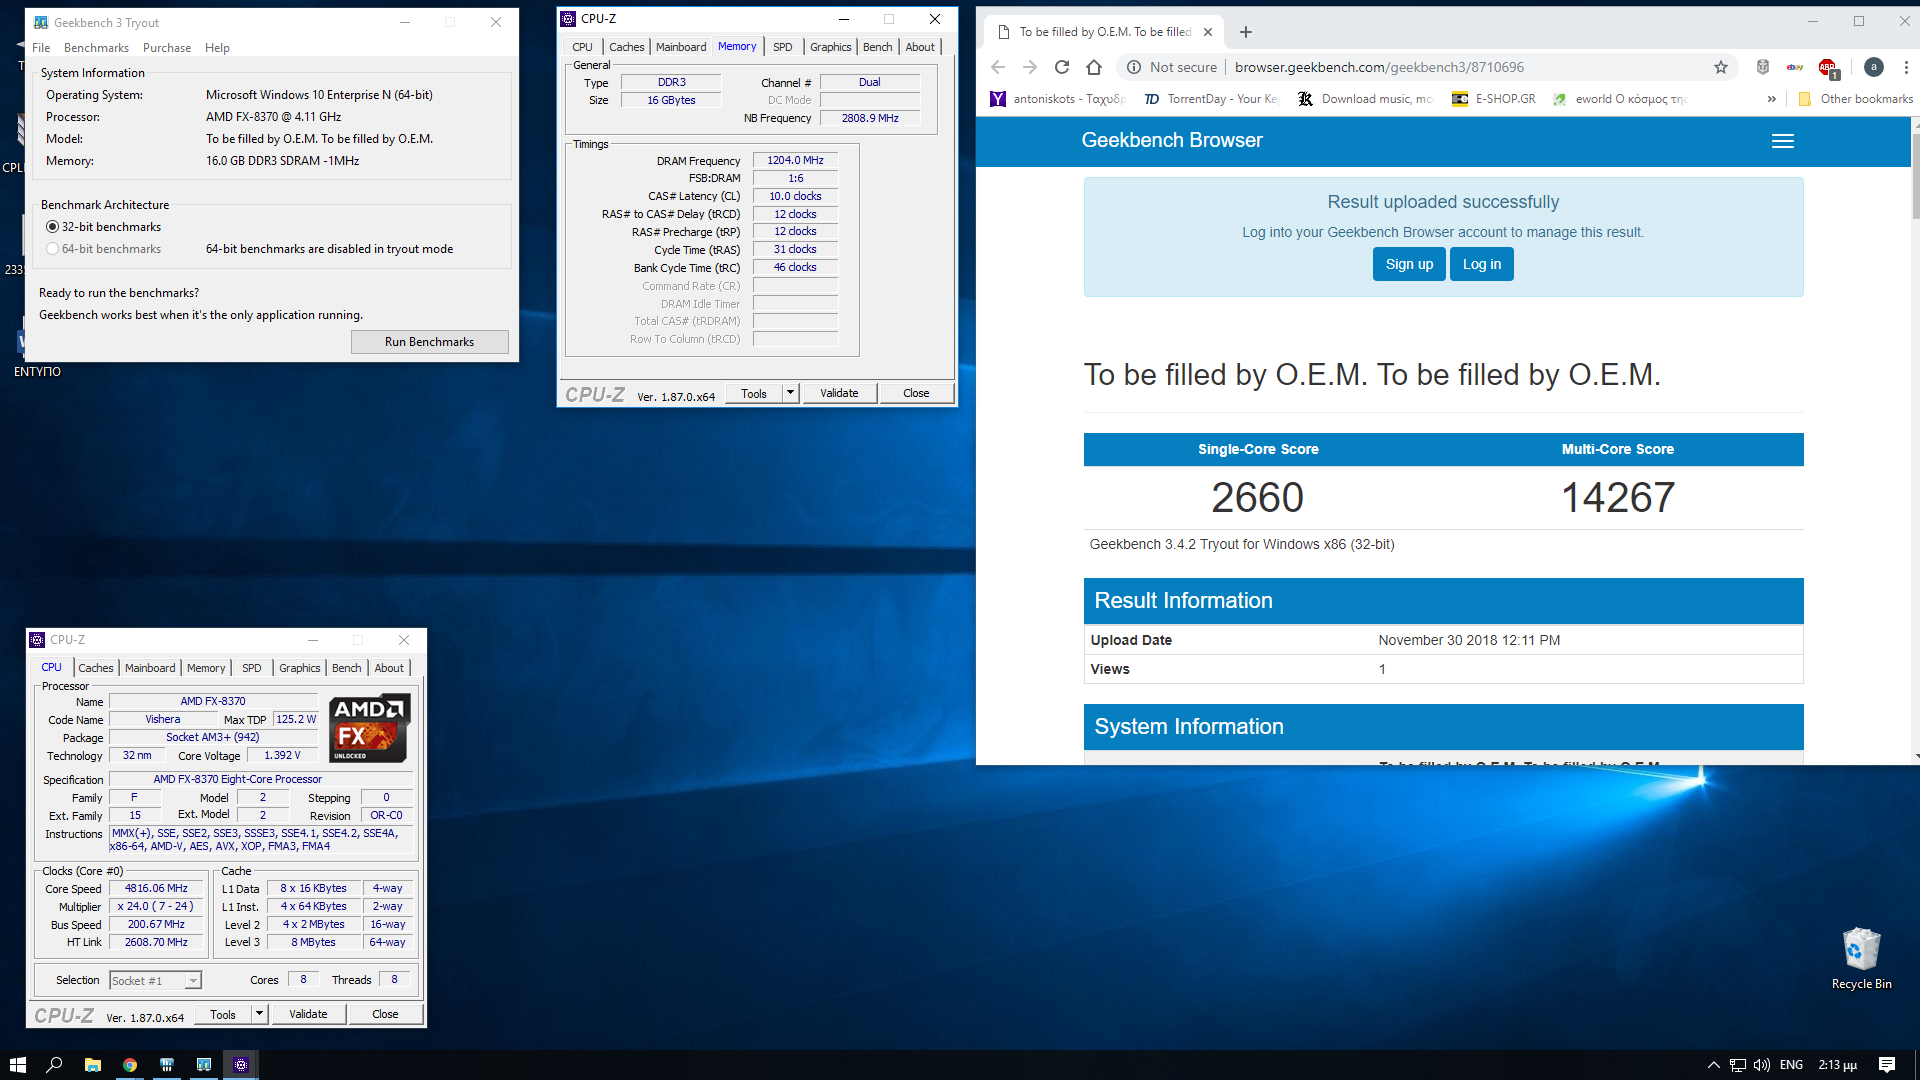Open the Socket #1 selection dropdown

(156, 981)
